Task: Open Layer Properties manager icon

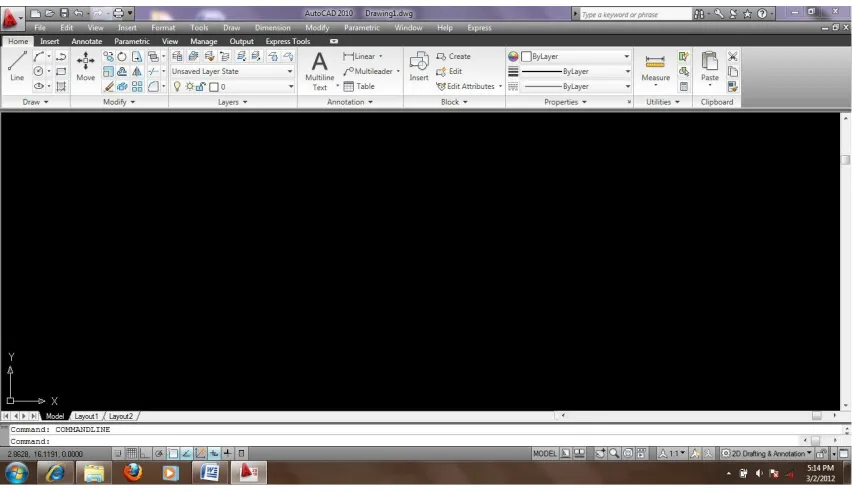Action: tap(177, 56)
